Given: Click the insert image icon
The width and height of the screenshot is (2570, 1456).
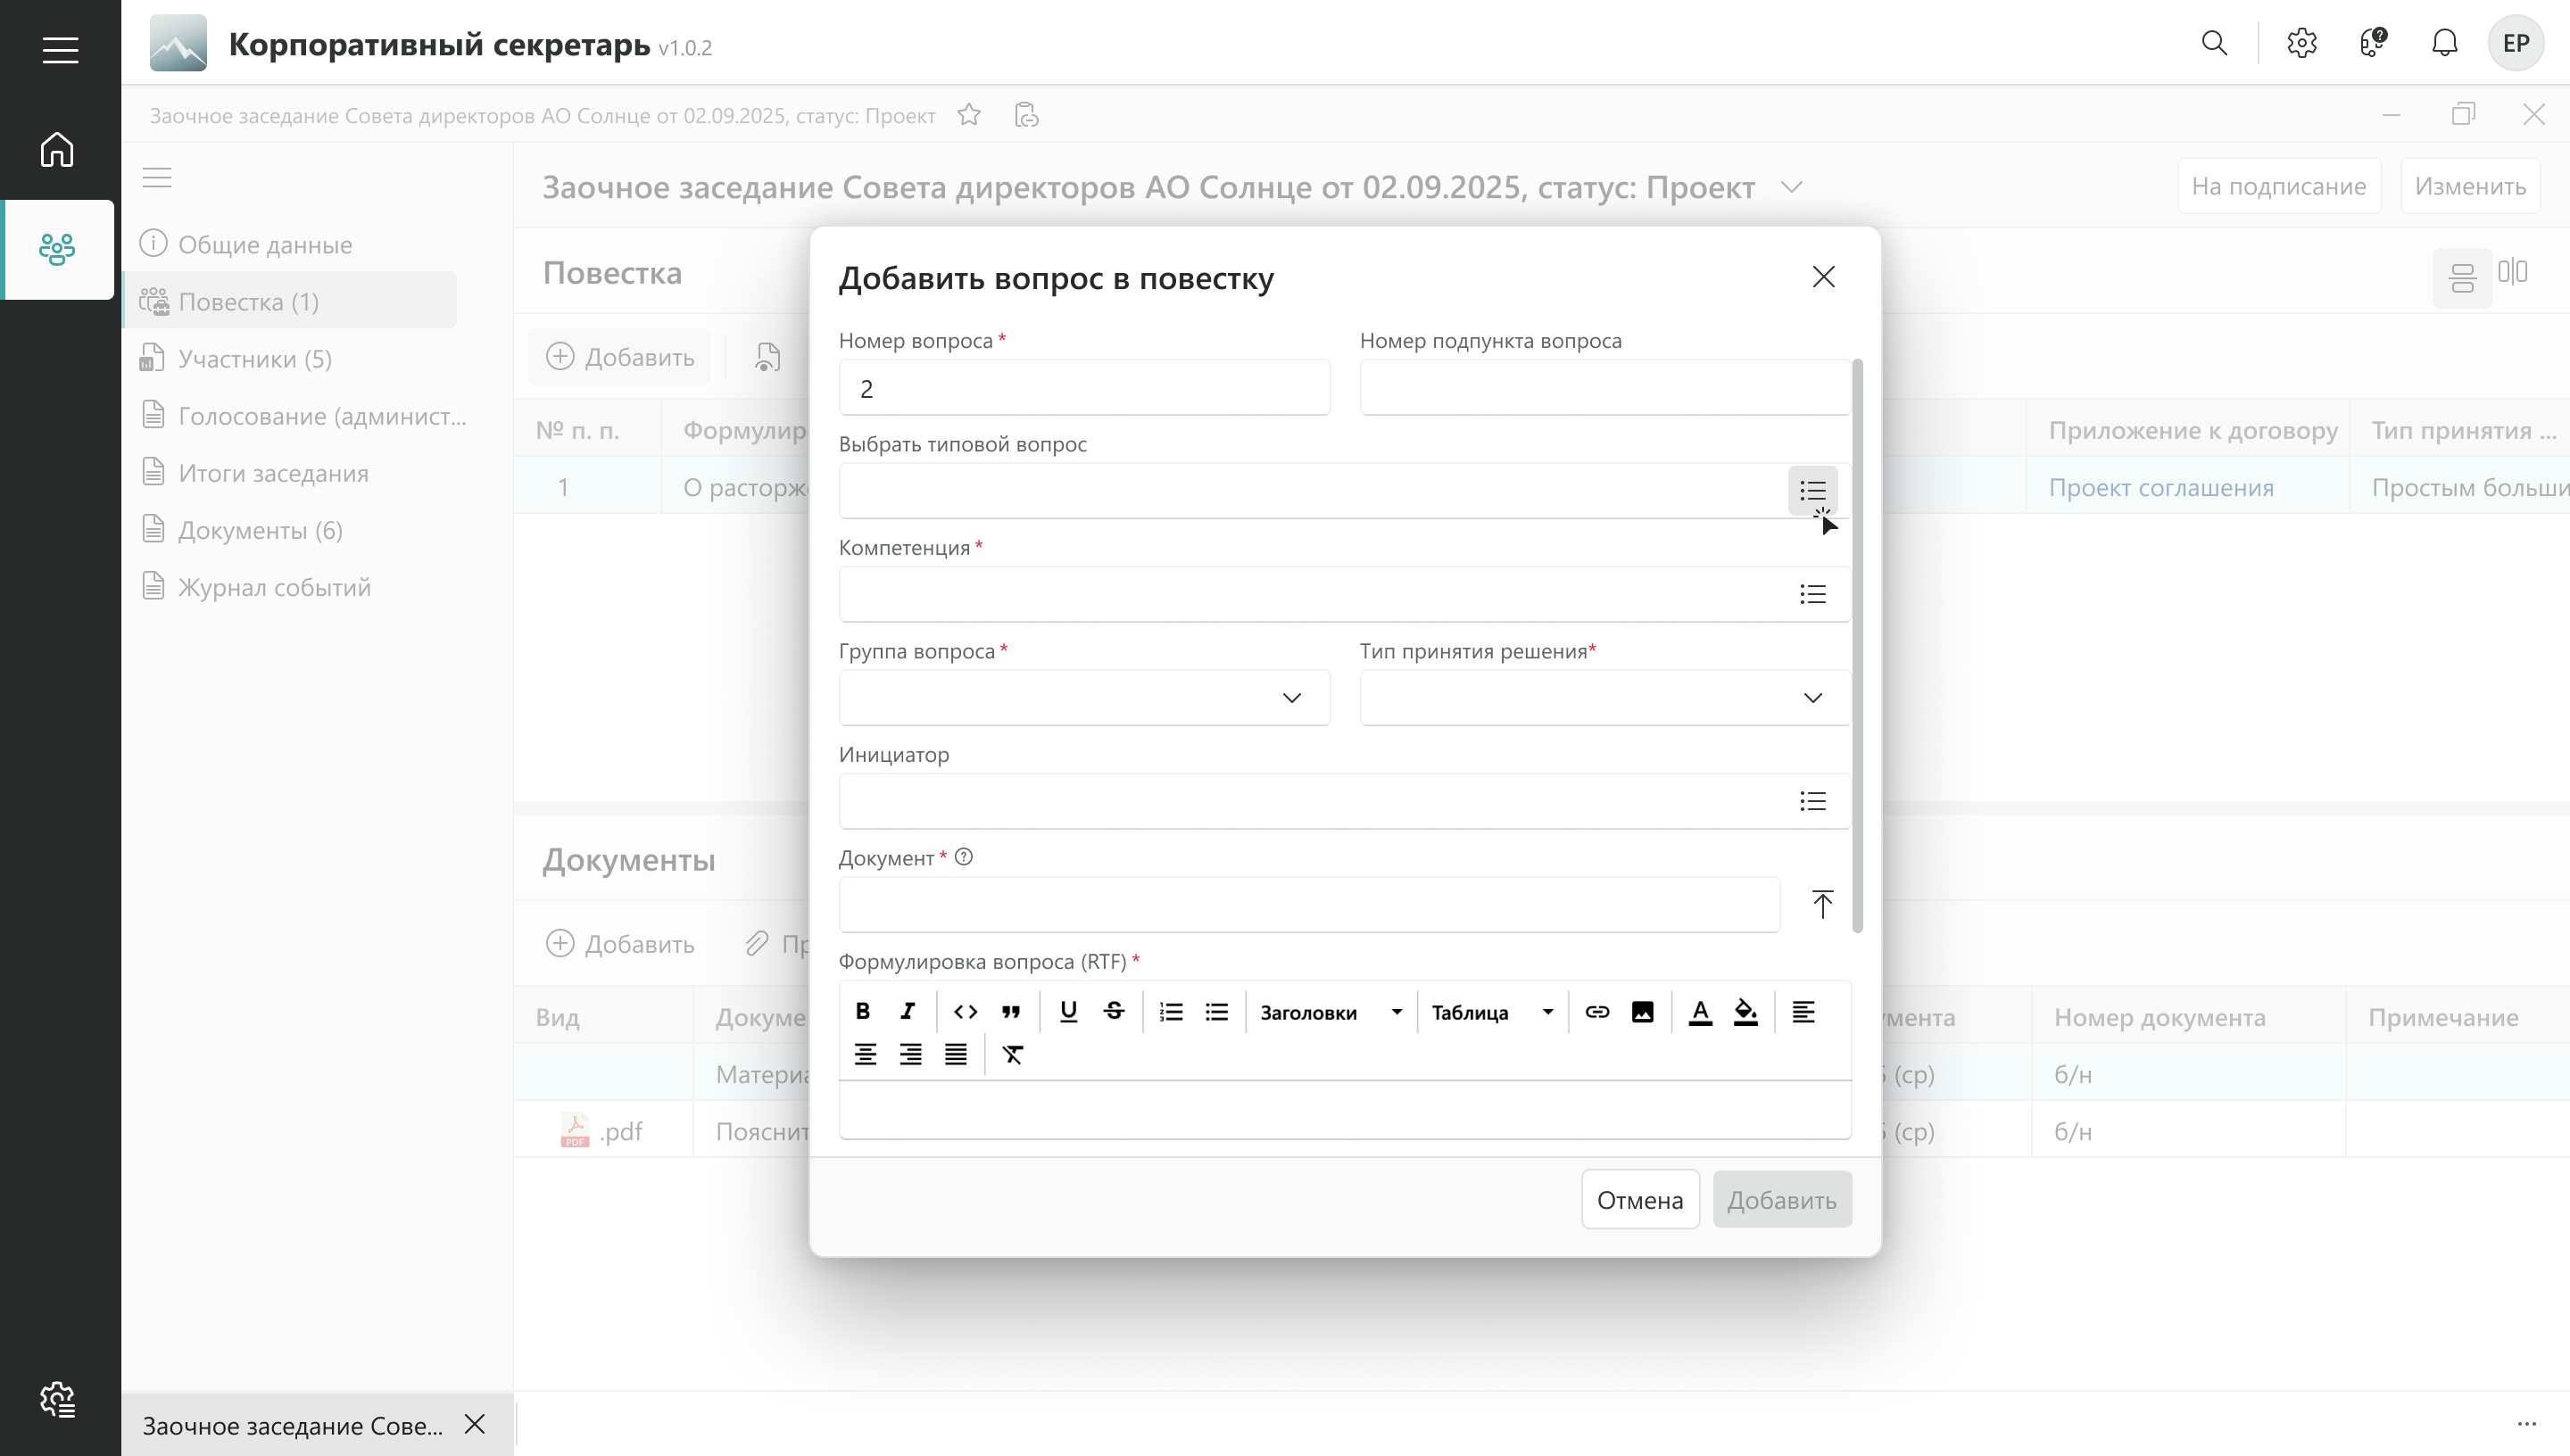Looking at the screenshot, I should click(1642, 1011).
